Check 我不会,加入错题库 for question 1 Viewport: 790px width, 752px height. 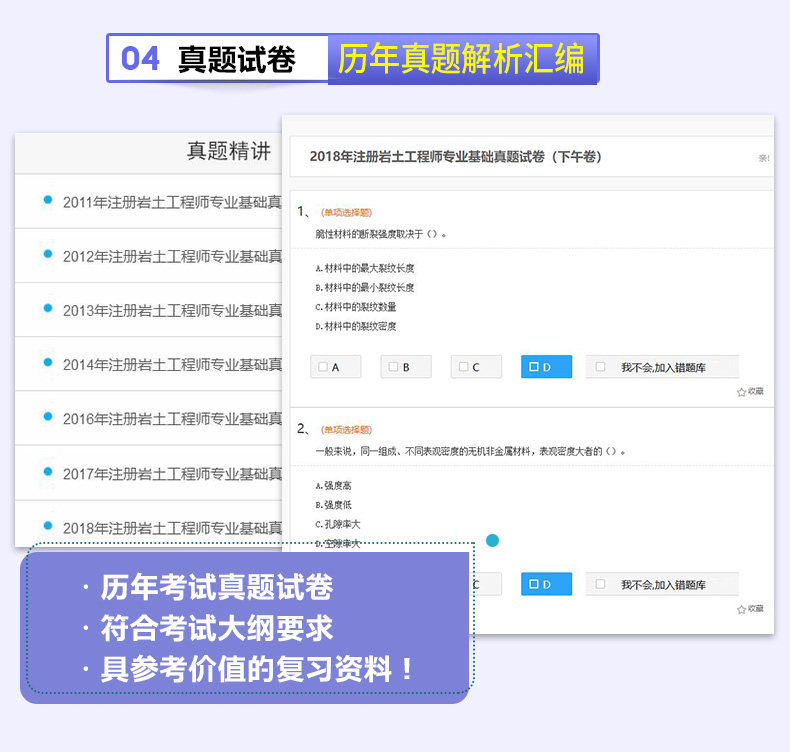662,367
